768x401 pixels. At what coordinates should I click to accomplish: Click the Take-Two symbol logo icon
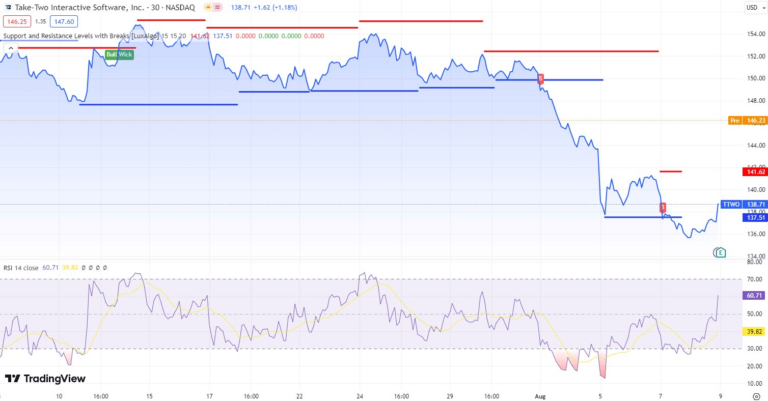pos(7,7)
